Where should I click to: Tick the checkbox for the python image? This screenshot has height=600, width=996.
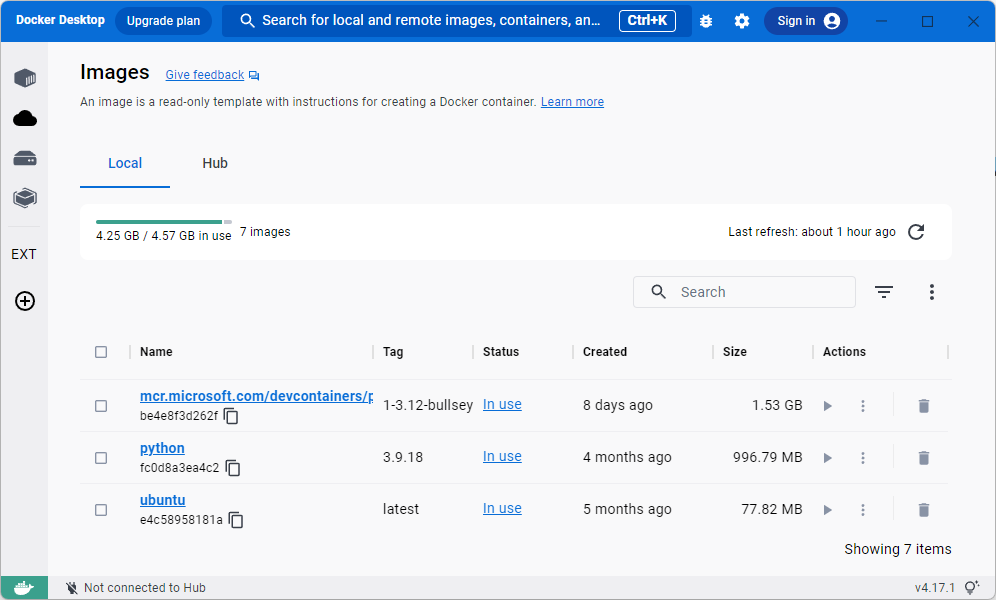click(101, 458)
